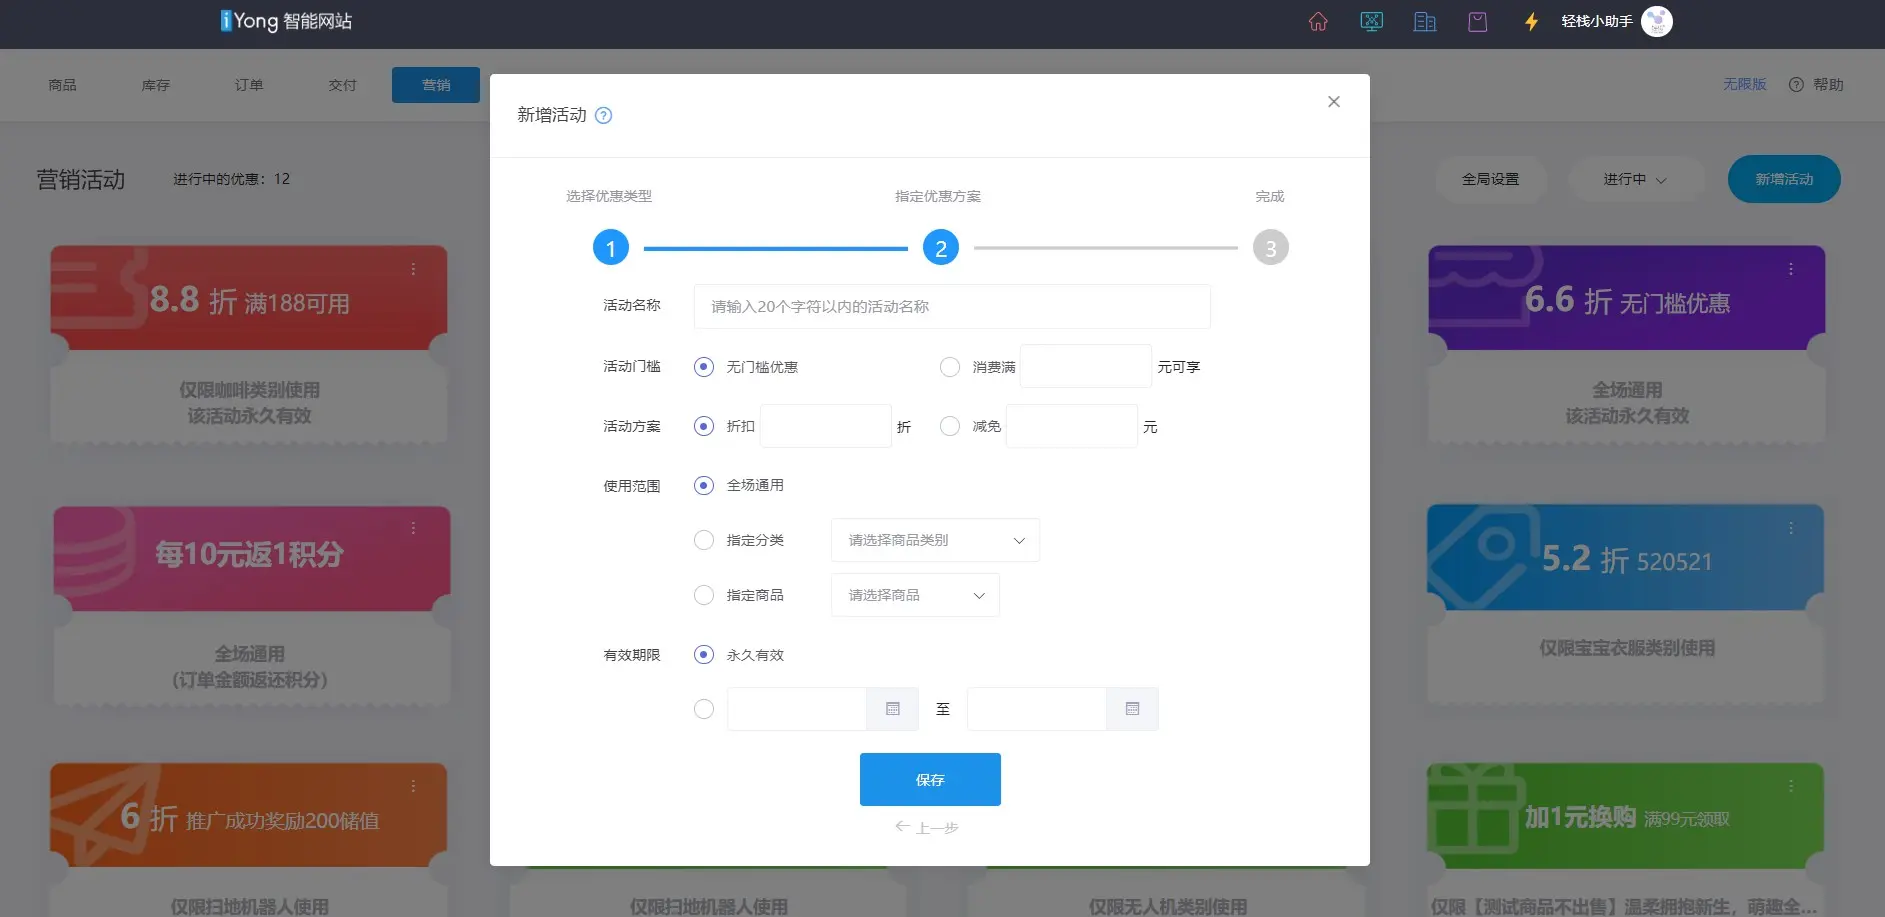
Task: Click the home icon in top bar
Action: coord(1318,22)
